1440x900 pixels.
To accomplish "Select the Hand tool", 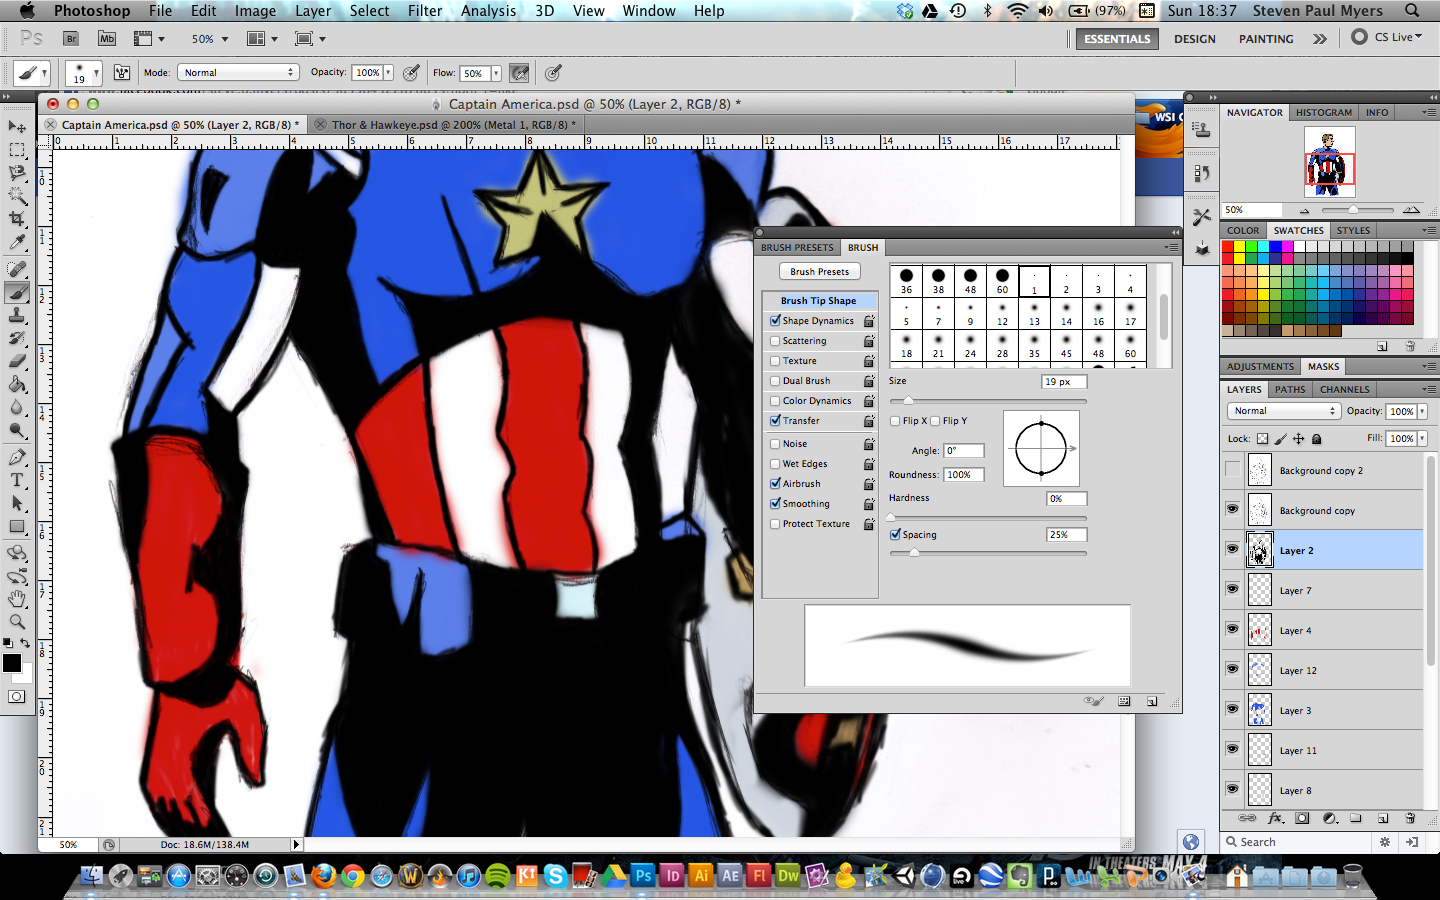I will click(17, 599).
